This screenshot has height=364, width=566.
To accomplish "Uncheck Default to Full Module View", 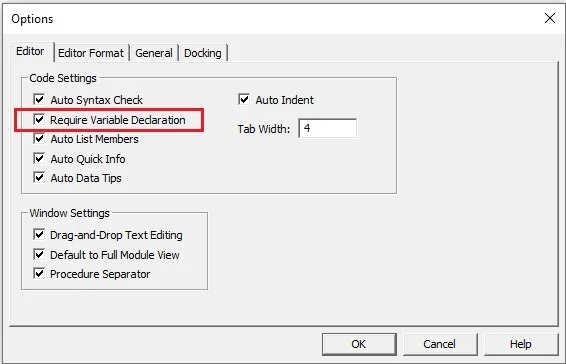I will pos(39,254).
